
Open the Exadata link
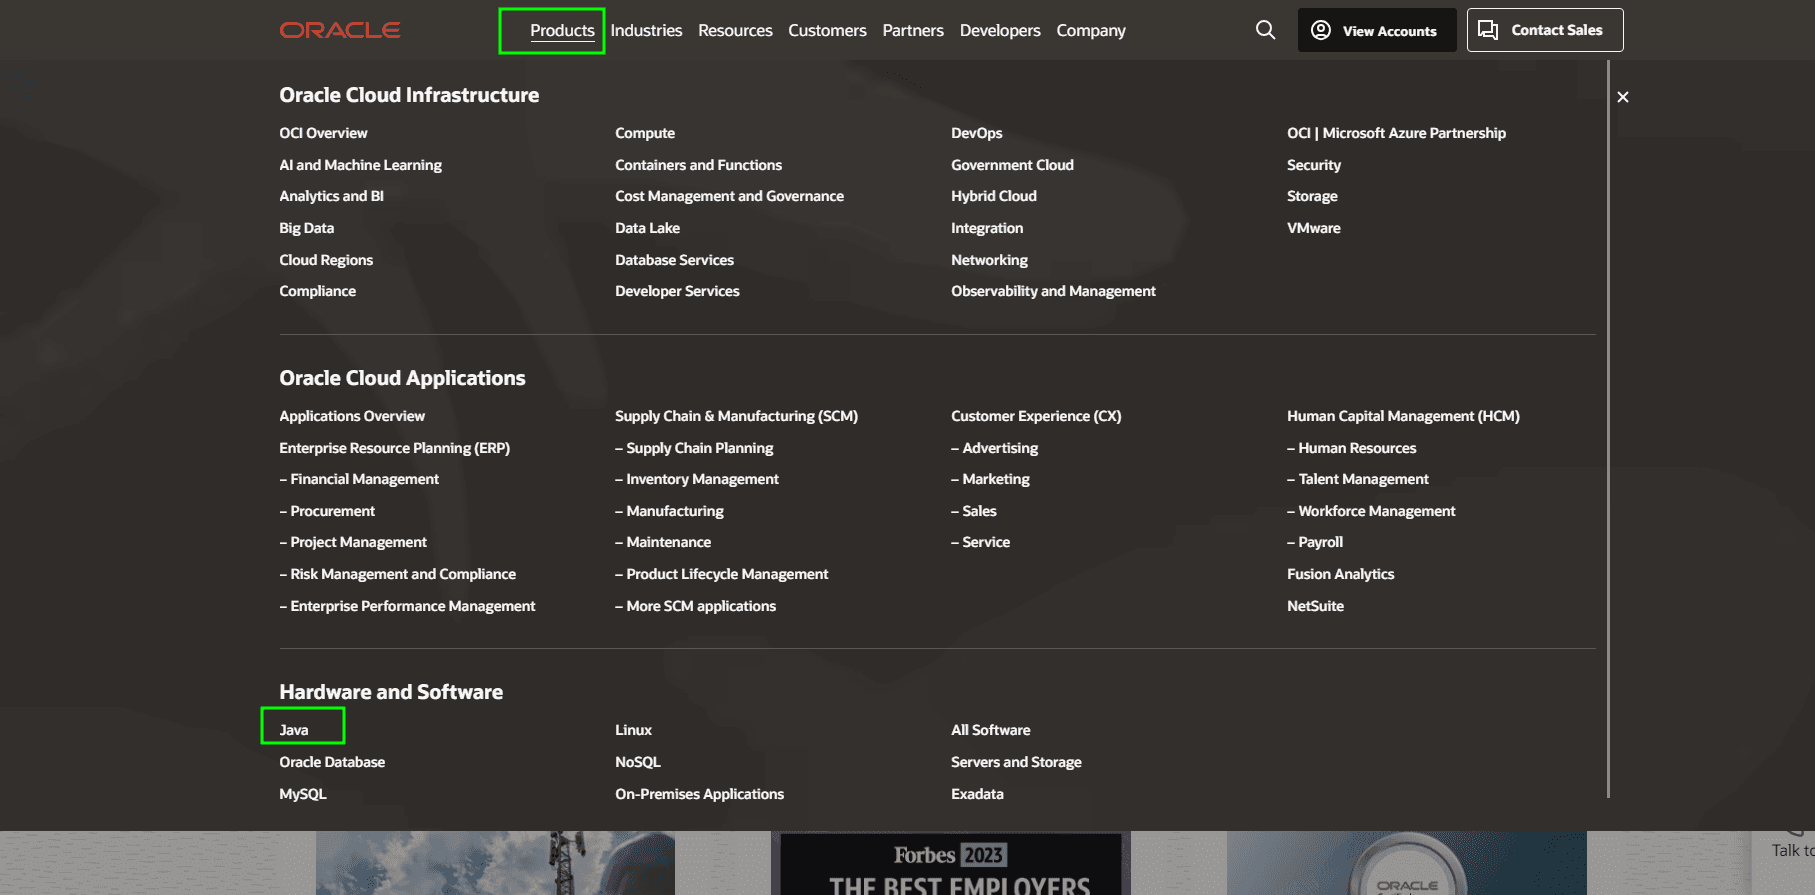pyautogui.click(x=977, y=794)
